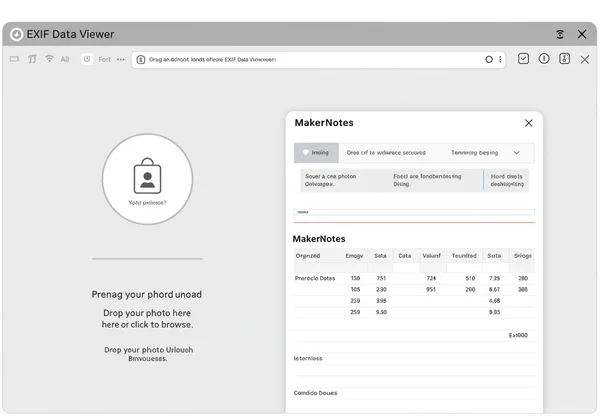Image resolution: width=600 pixels, height=420 pixels.
Task: Click the 'Organzed' column header
Action: point(308,256)
